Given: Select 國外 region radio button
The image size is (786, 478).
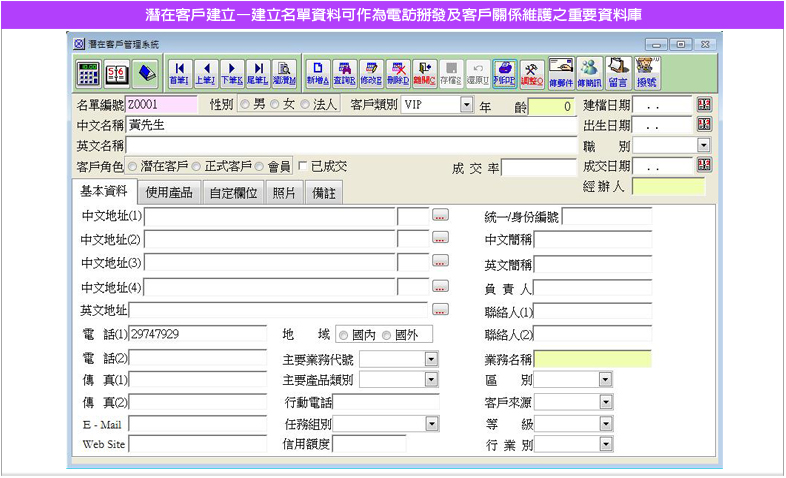Looking at the screenshot, I should pos(387,335).
